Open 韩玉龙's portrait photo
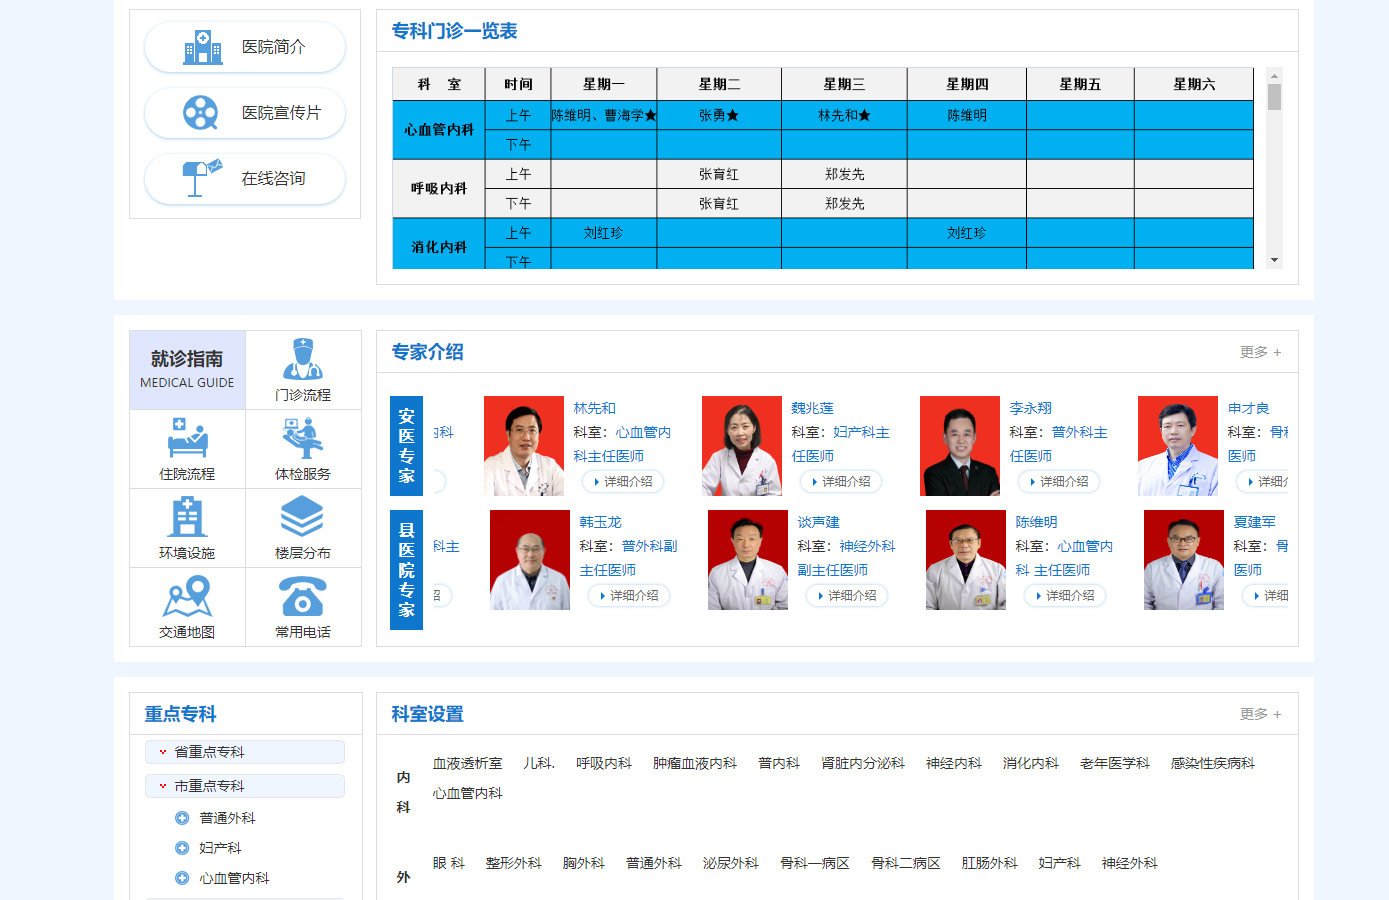Screen dimensions: 1389x900 (530, 560)
